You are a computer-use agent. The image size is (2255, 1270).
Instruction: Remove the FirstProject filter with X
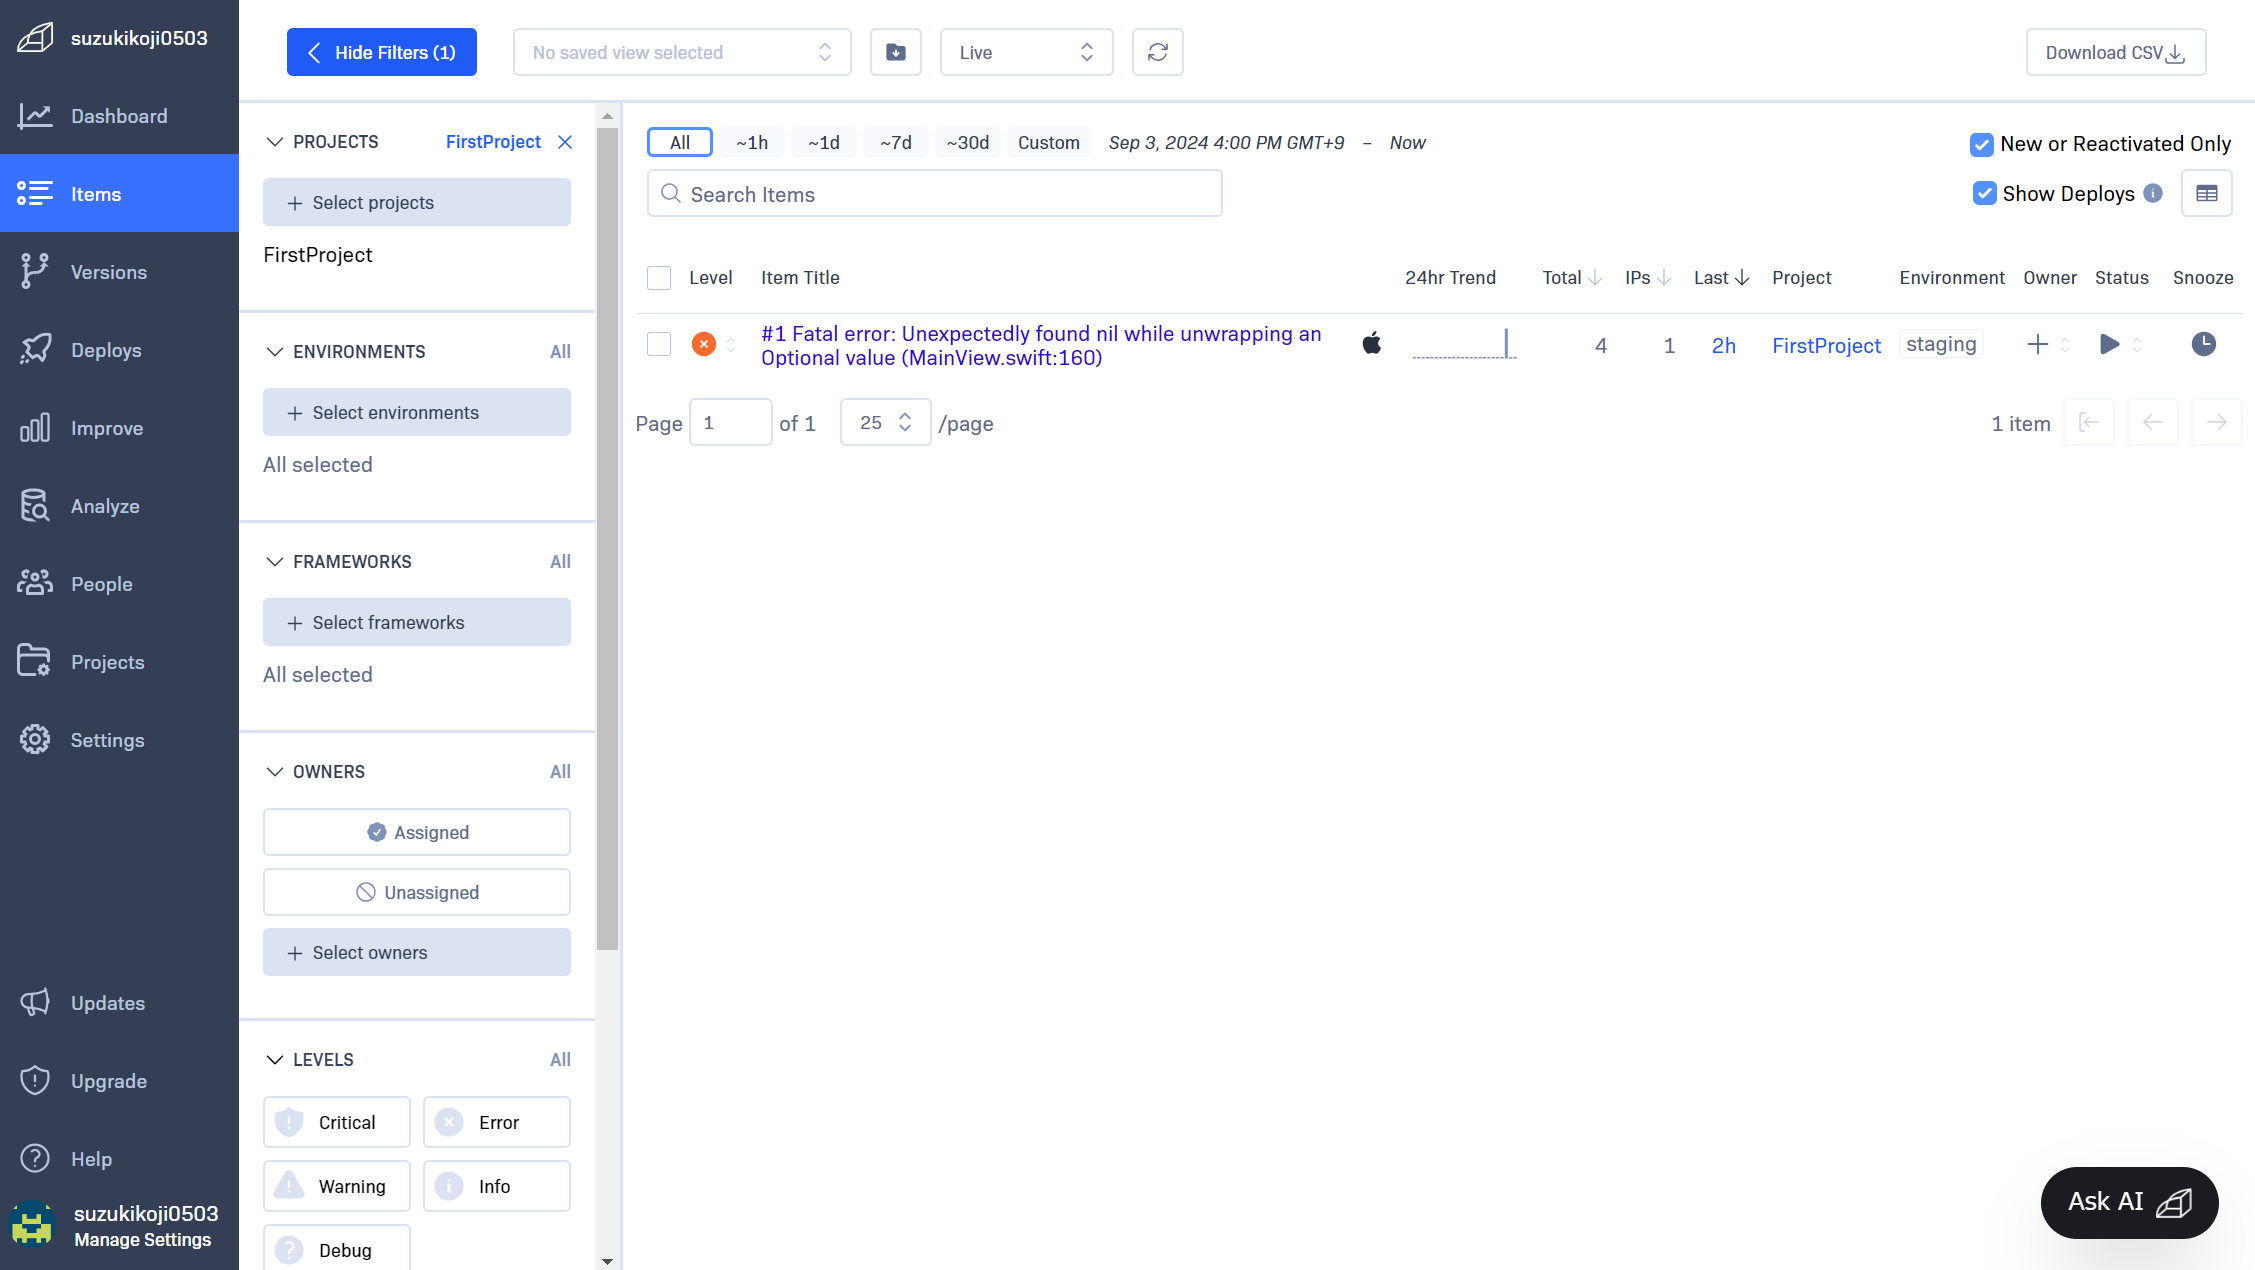[x=565, y=142]
